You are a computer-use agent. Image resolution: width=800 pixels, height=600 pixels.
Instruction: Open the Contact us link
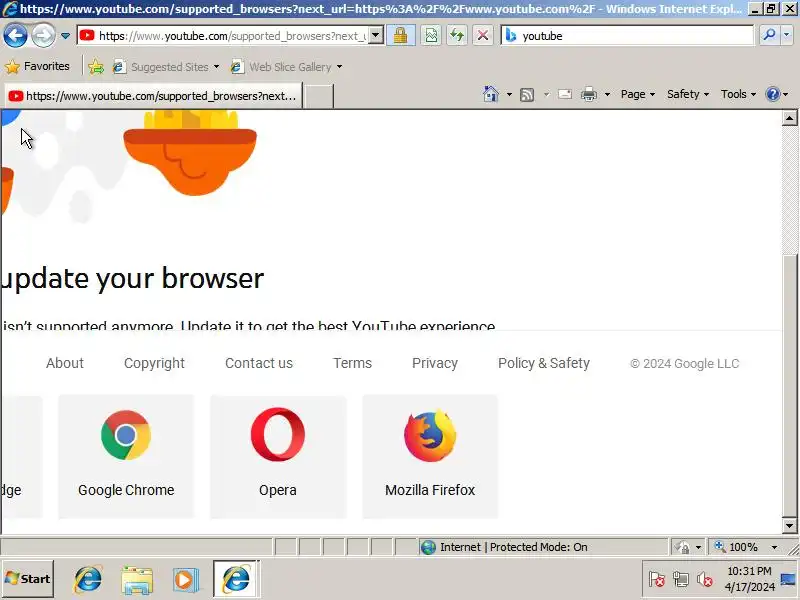click(259, 363)
